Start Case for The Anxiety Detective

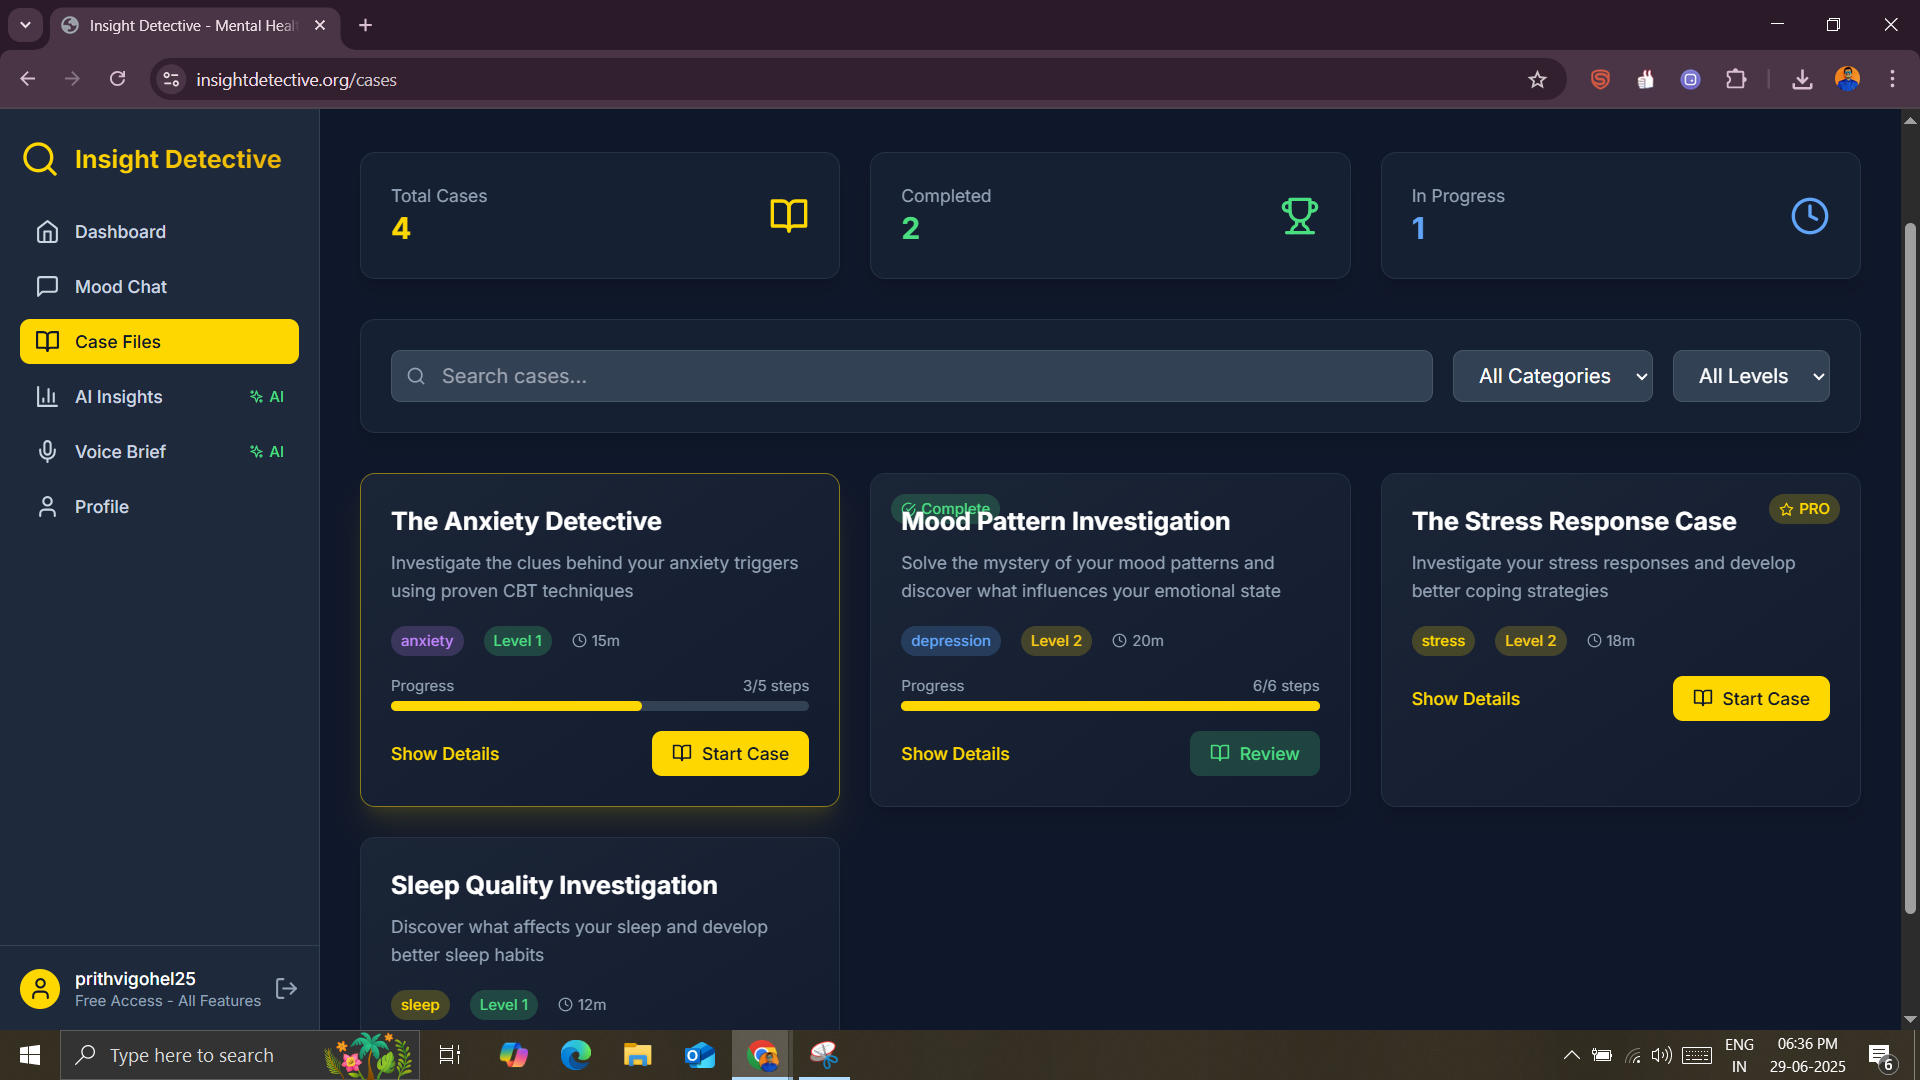click(730, 754)
